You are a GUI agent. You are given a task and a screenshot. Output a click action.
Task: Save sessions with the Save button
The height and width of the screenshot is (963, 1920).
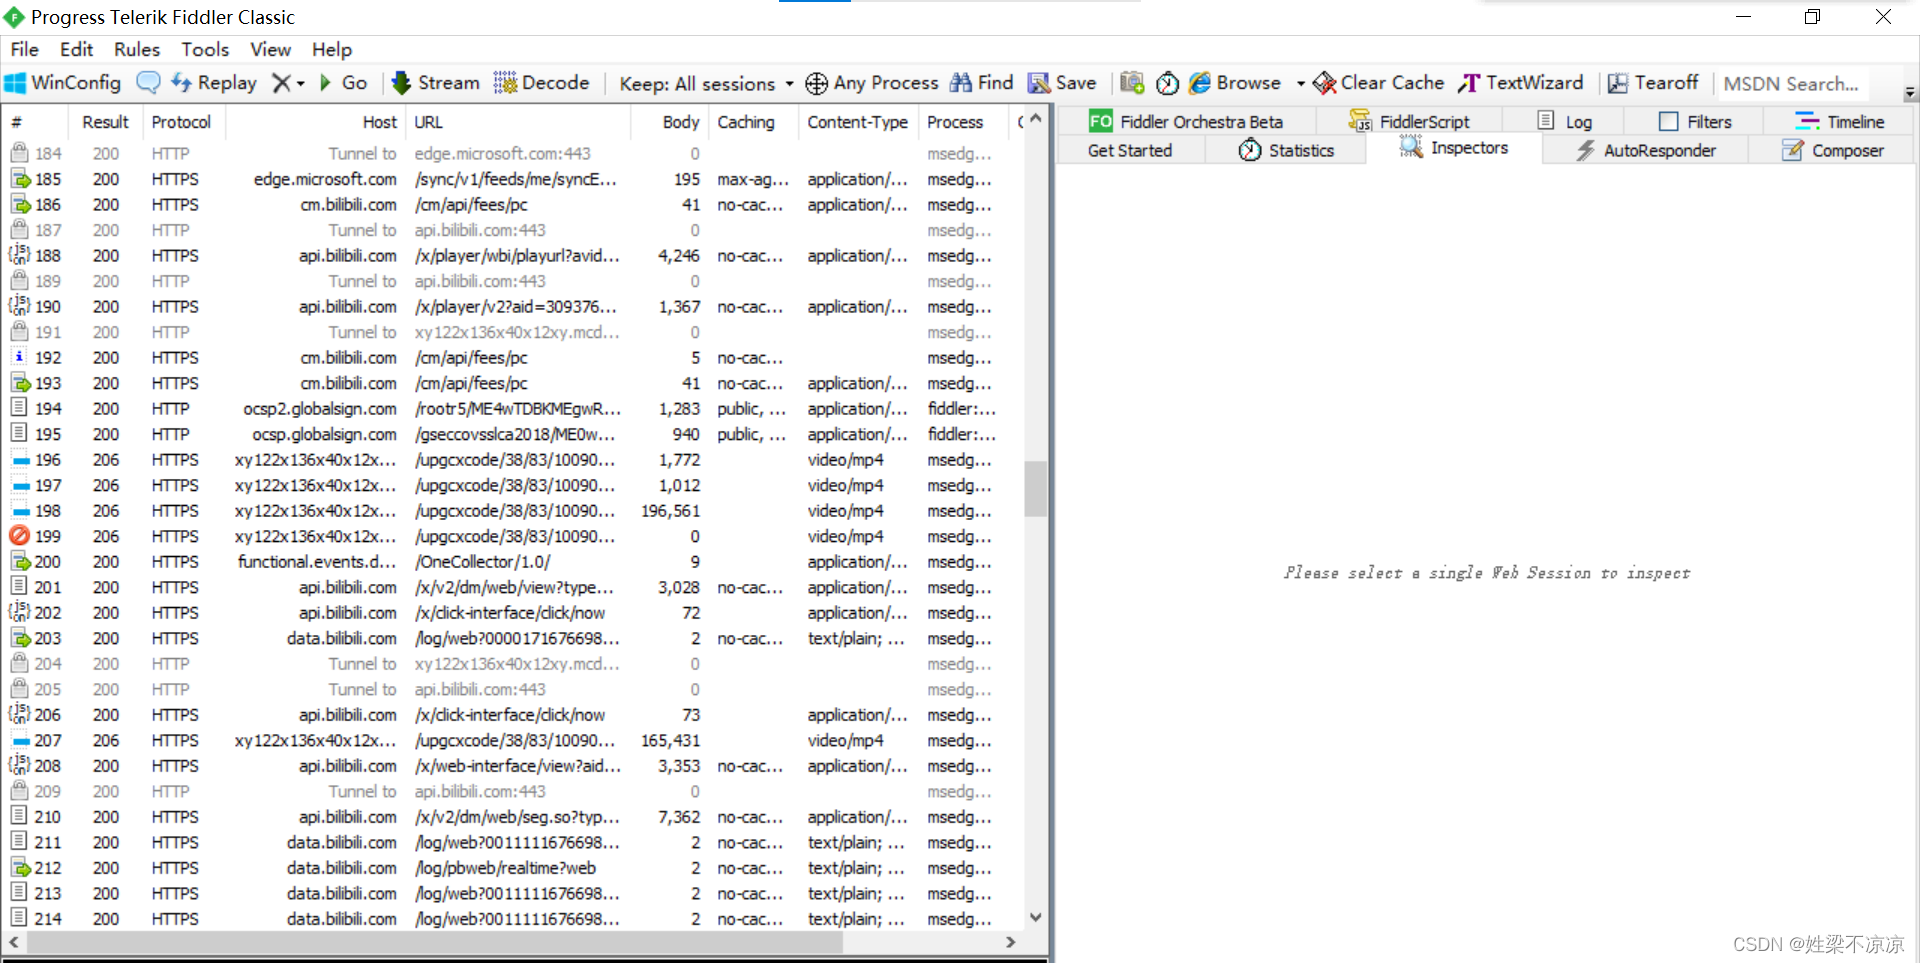pyautogui.click(x=1063, y=83)
